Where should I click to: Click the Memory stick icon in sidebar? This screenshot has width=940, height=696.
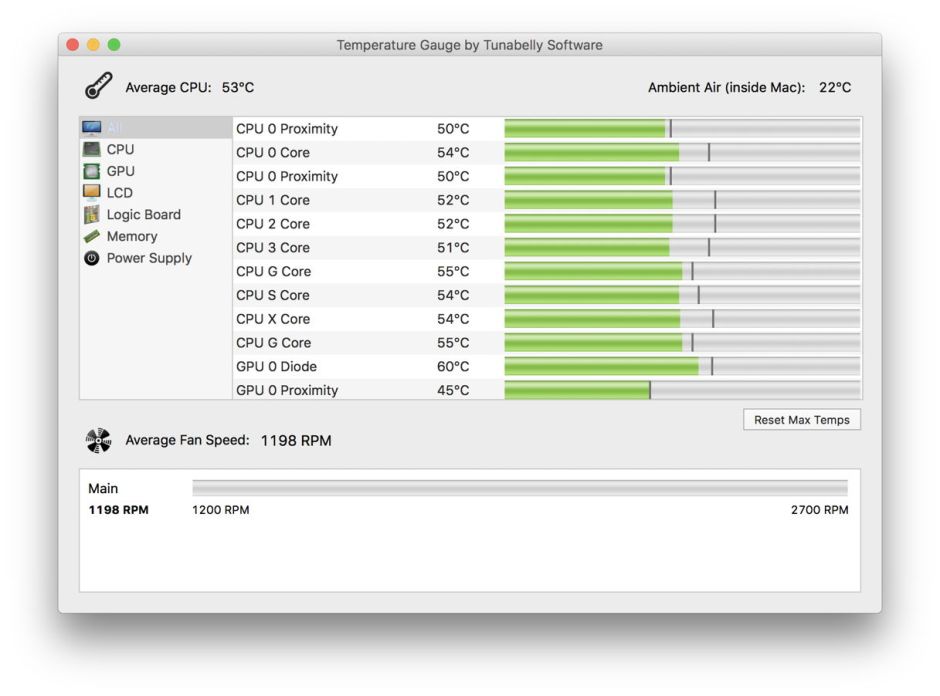[93, 236]
